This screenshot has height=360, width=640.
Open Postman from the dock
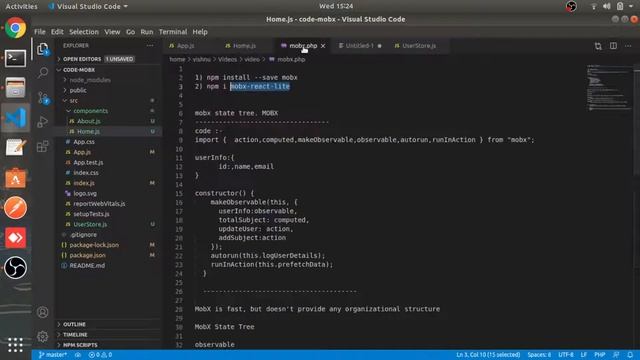16,208
